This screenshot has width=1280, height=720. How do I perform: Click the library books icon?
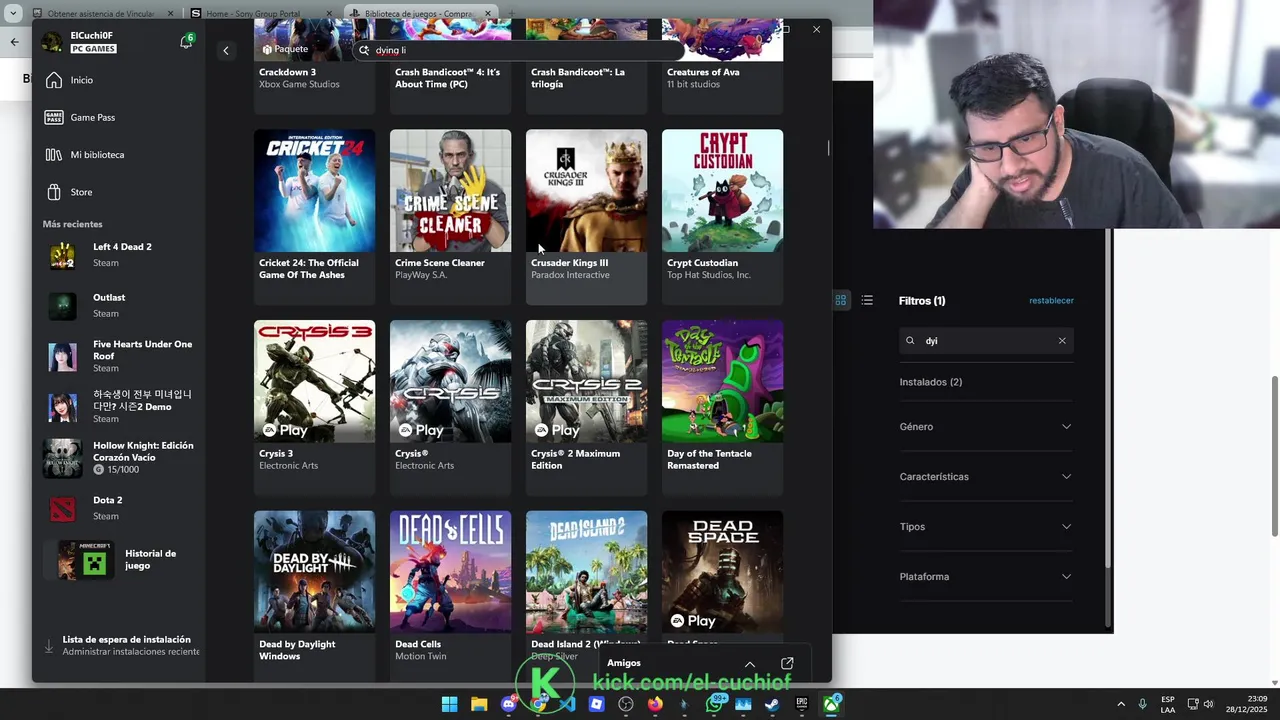tap(54, 155)
